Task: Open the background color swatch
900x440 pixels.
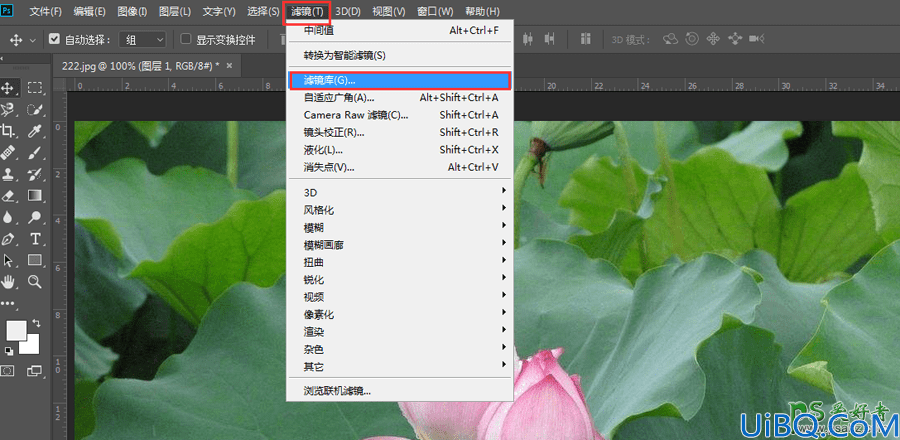Action: 31,345
